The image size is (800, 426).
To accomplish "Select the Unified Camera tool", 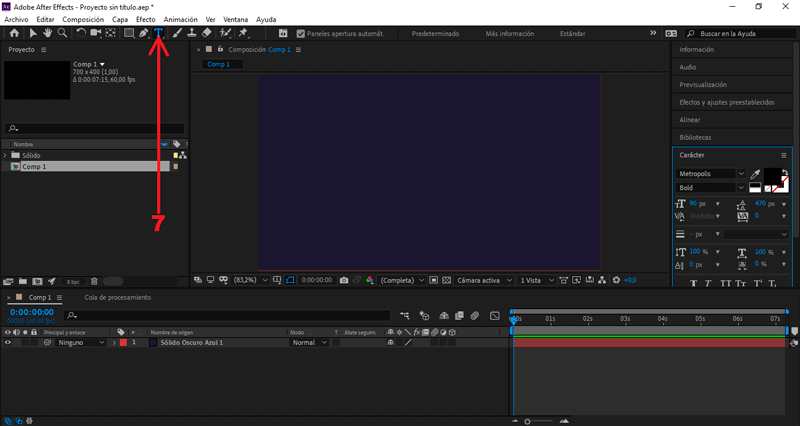I will 95,33.
